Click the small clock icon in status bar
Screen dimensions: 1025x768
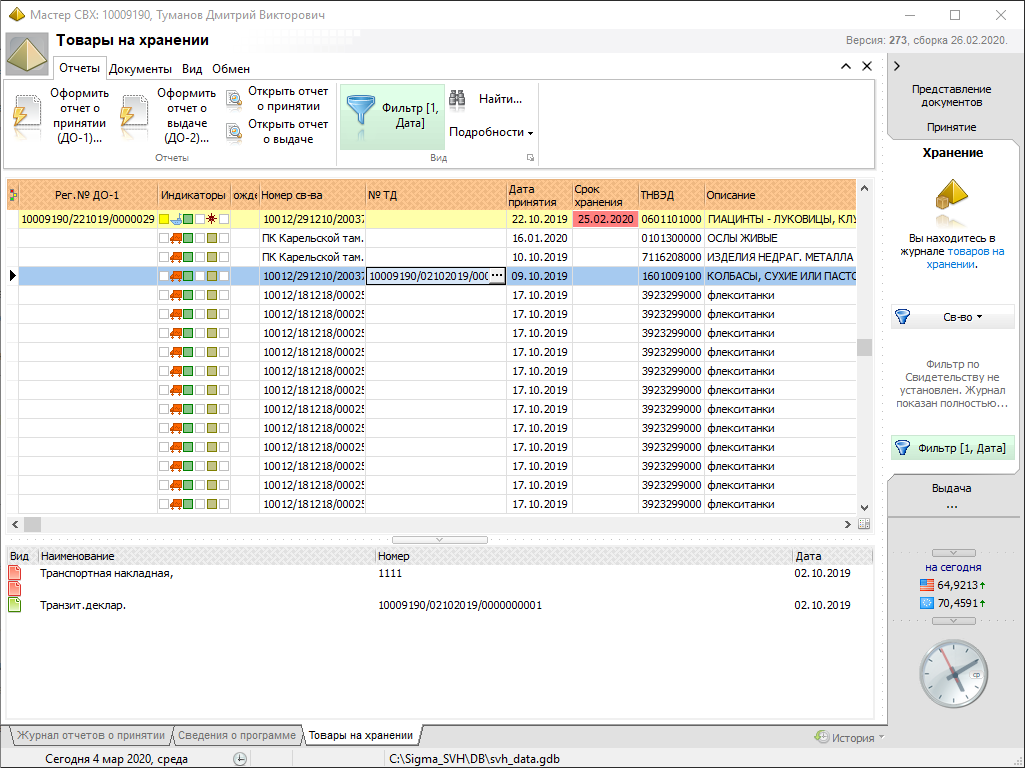[x=240, y=759]
